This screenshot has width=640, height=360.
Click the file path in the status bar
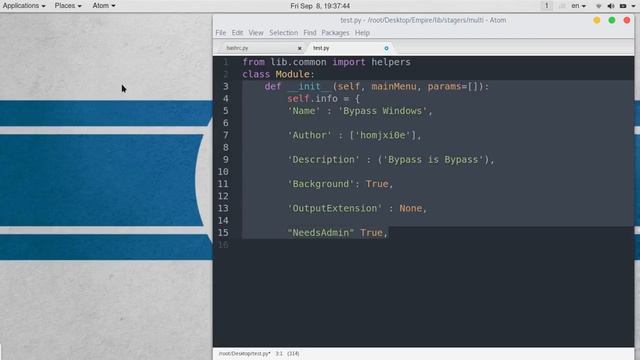(x=244, y=353)
